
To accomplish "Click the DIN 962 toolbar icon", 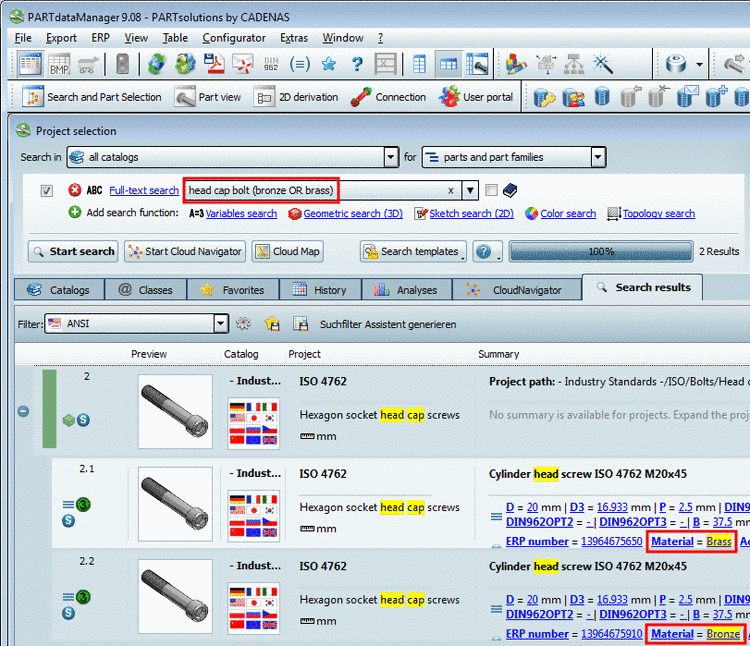I will click(271, 64).
